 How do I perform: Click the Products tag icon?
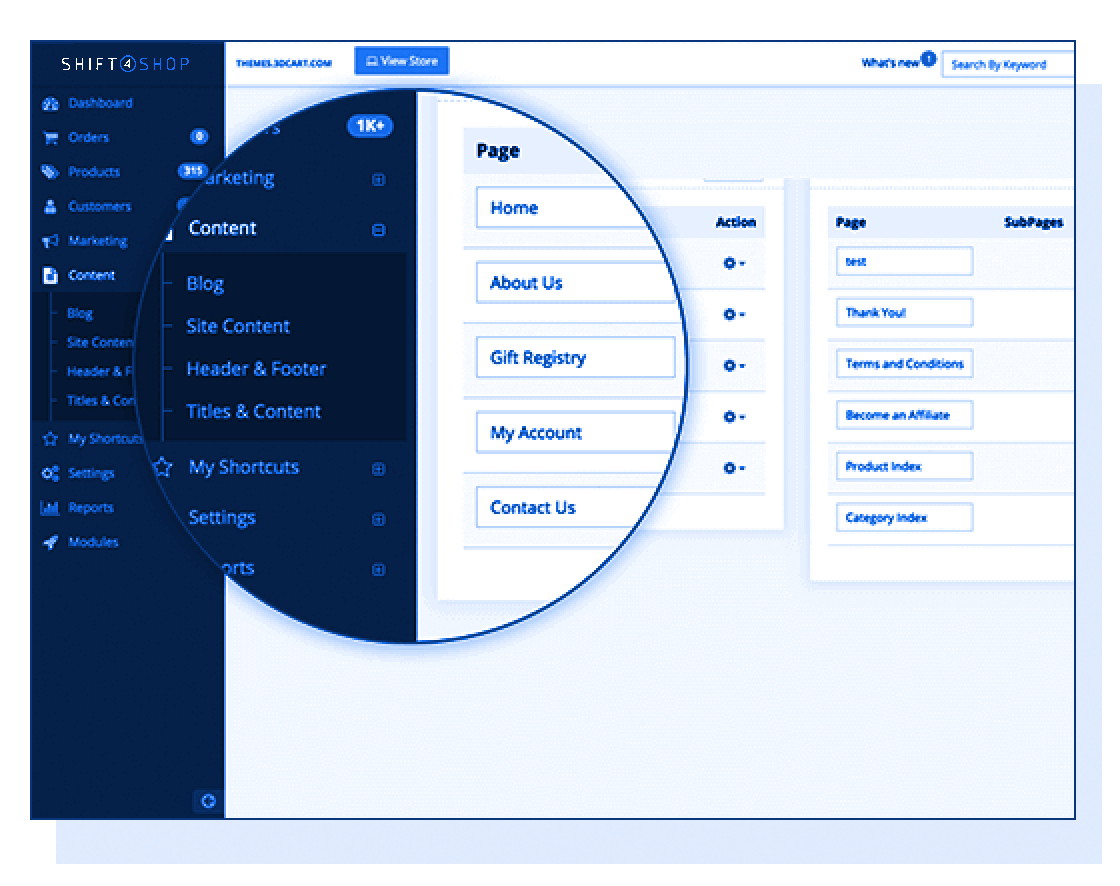coord(50,172)
